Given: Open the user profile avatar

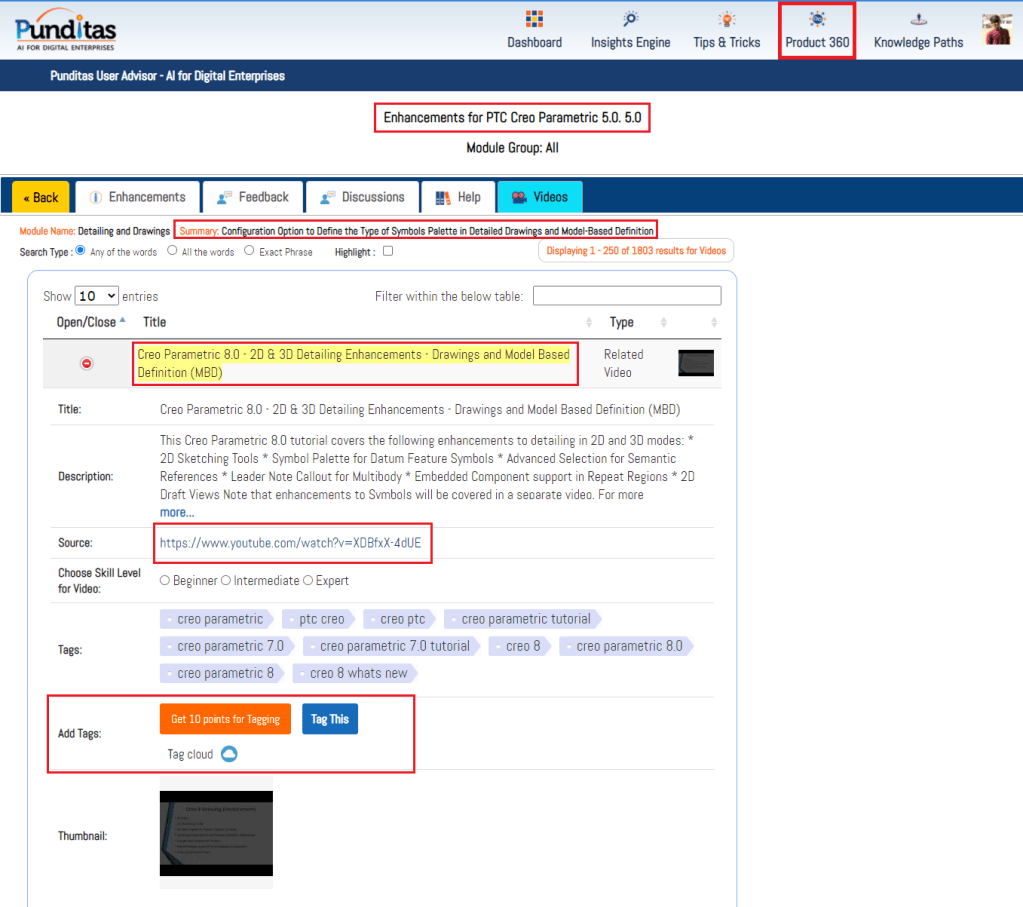Looking at the screenshot, I should (x=997, y=29).
